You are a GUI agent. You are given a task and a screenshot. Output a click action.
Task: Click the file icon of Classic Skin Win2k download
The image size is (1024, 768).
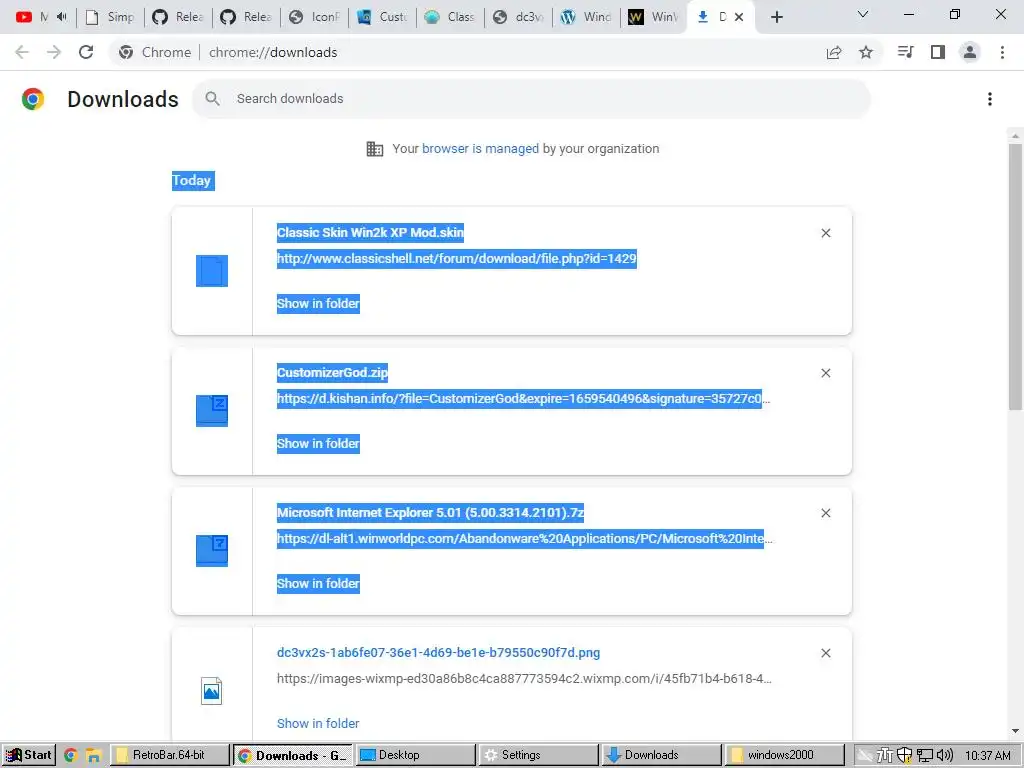click(212, 271)
